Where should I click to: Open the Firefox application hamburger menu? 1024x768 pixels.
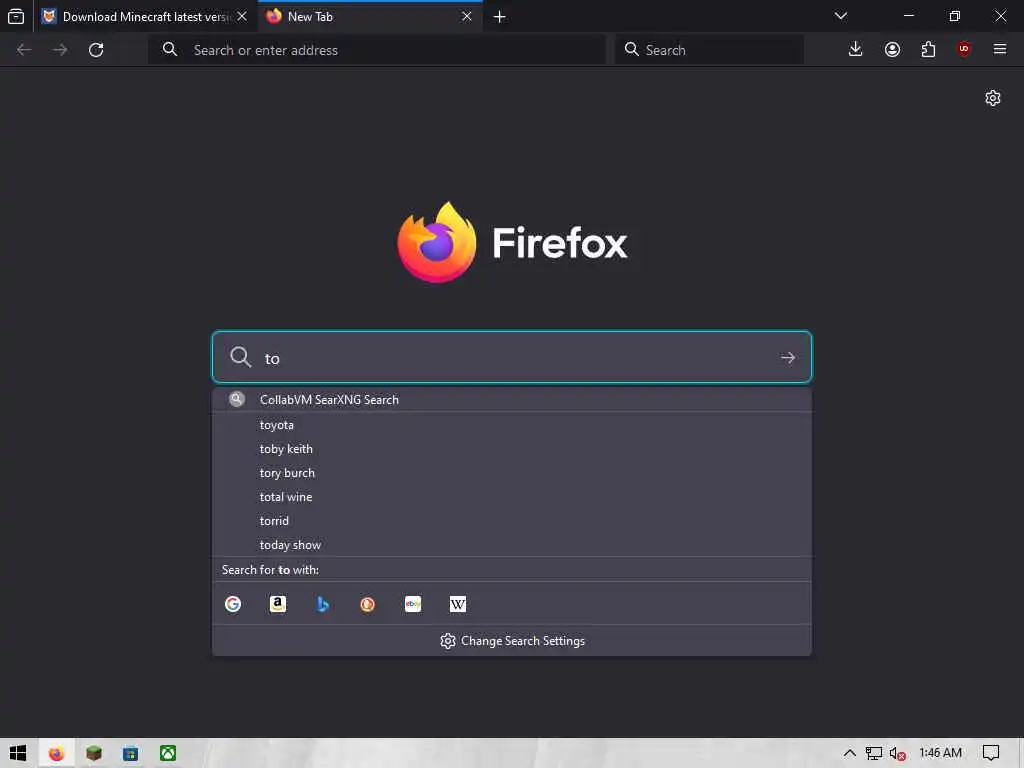point(1000,50)
